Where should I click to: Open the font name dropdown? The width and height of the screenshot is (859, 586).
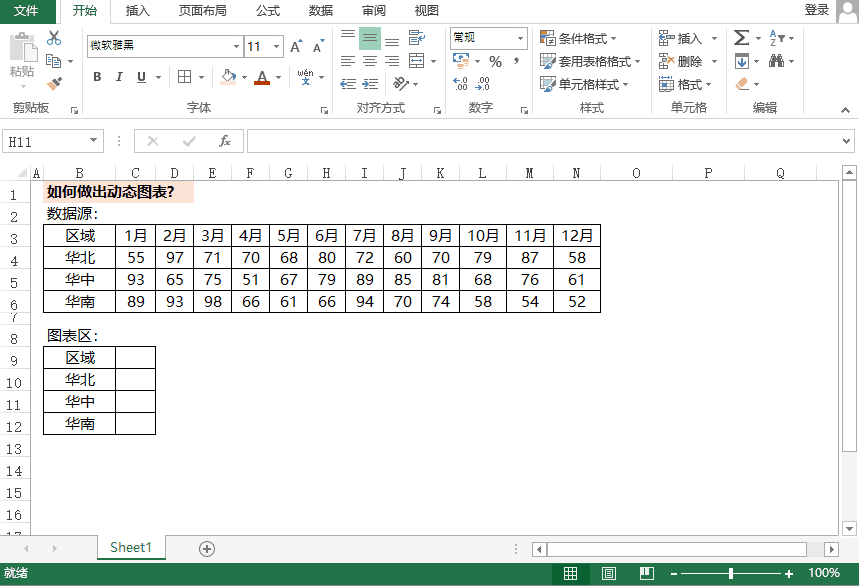click(x=236, y=46)
